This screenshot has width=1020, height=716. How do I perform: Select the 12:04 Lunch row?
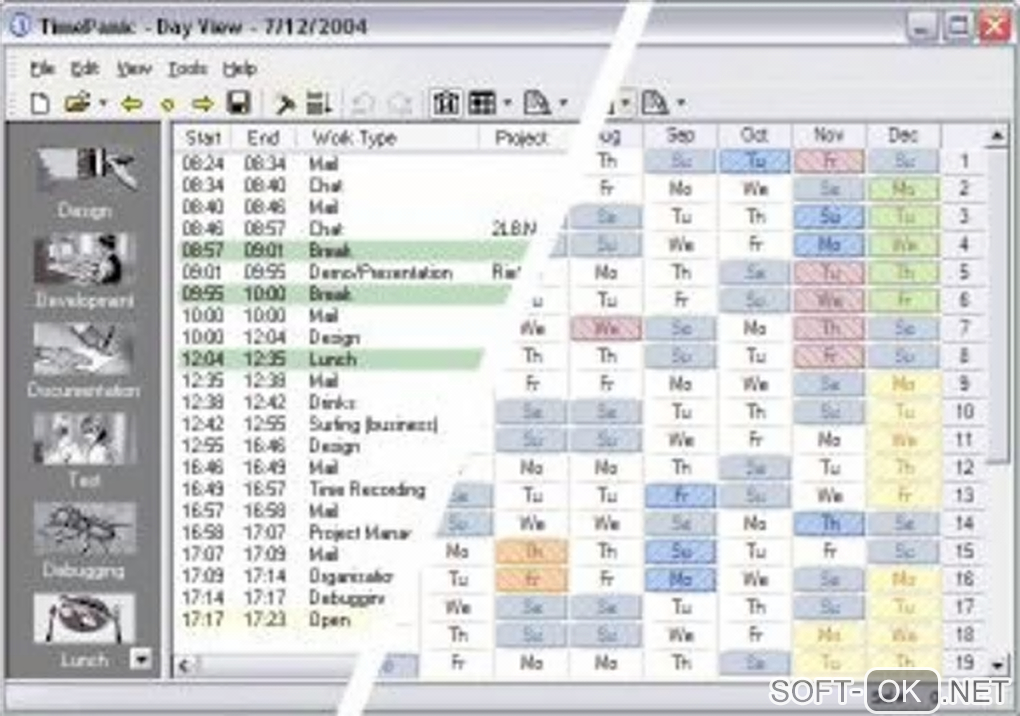click(332, 359)
